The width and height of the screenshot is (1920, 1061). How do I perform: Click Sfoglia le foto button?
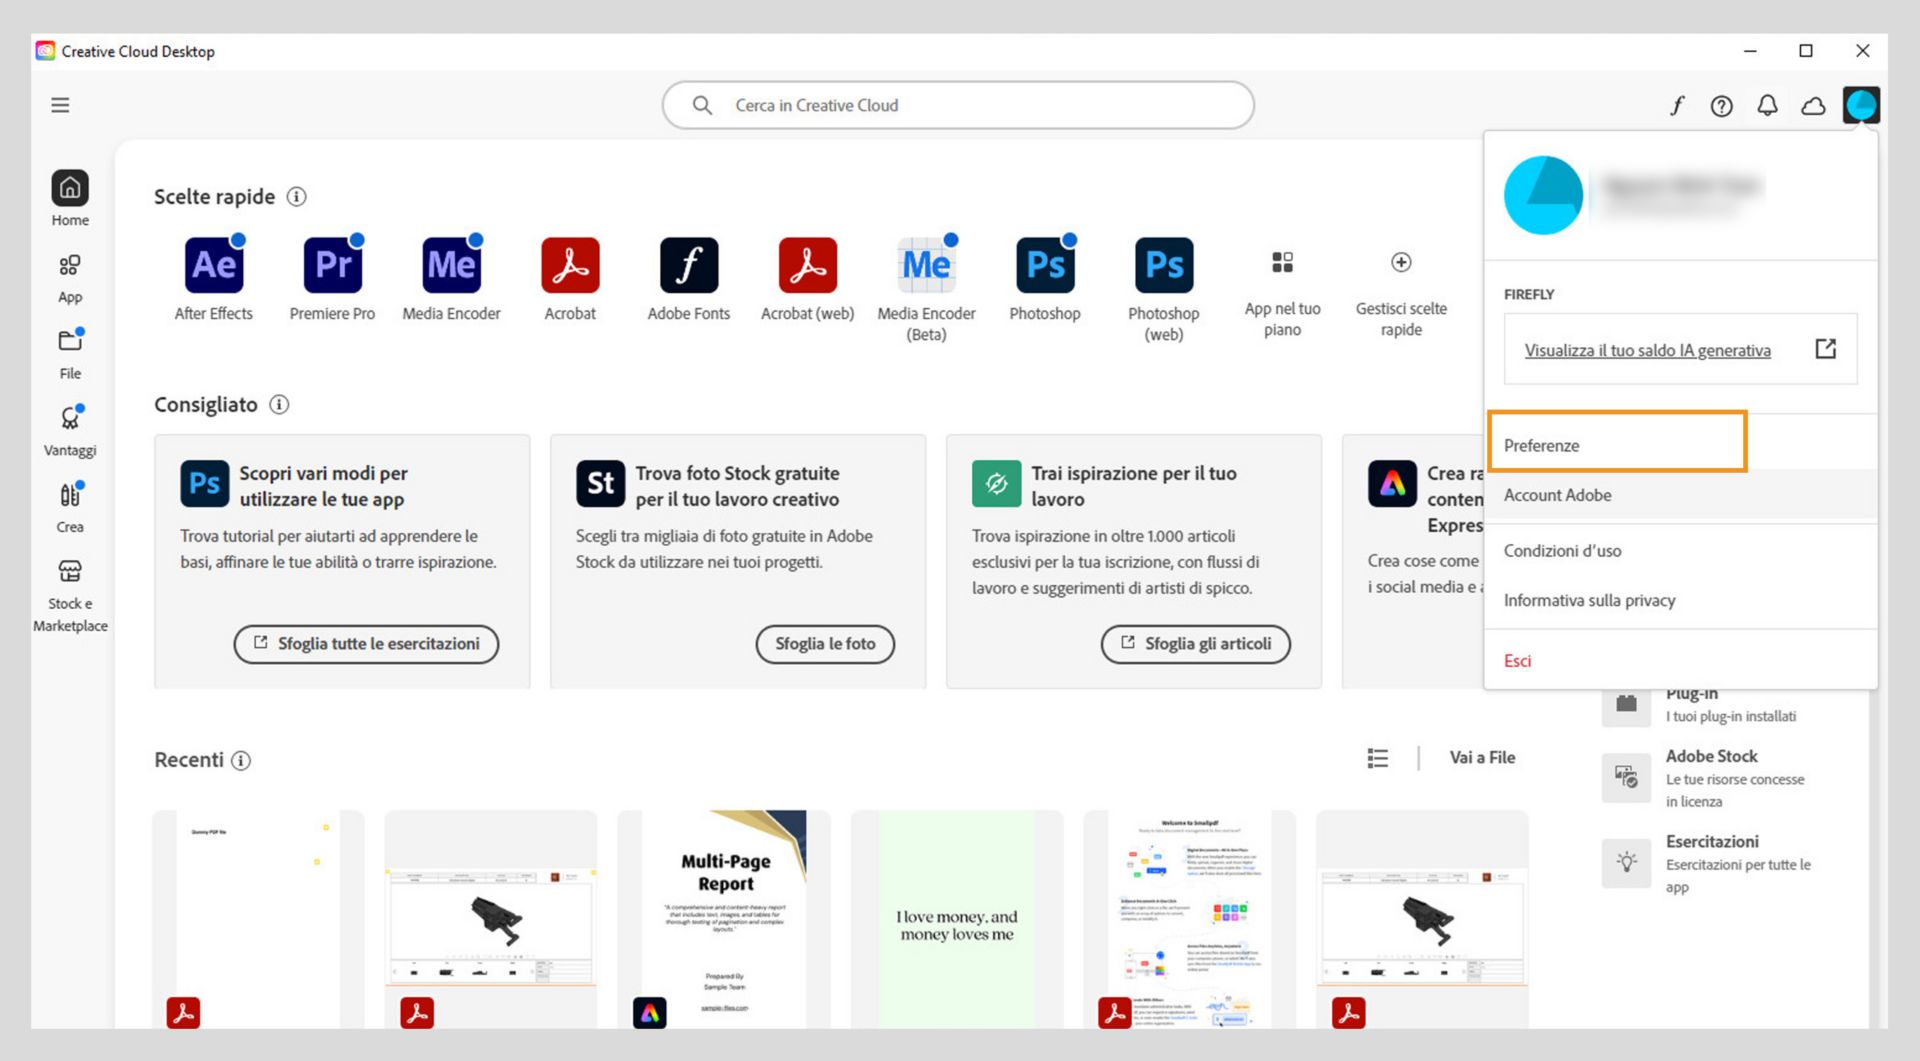click(825, 644)
